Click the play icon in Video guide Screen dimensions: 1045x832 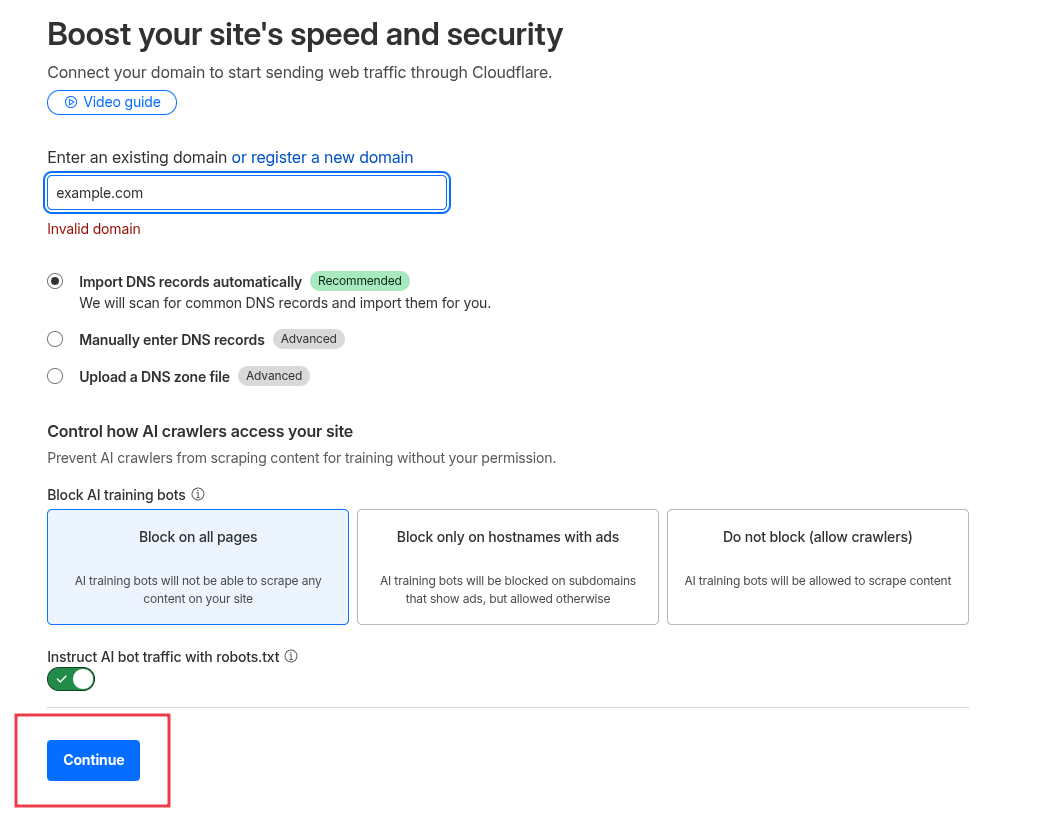click(71, 102)
